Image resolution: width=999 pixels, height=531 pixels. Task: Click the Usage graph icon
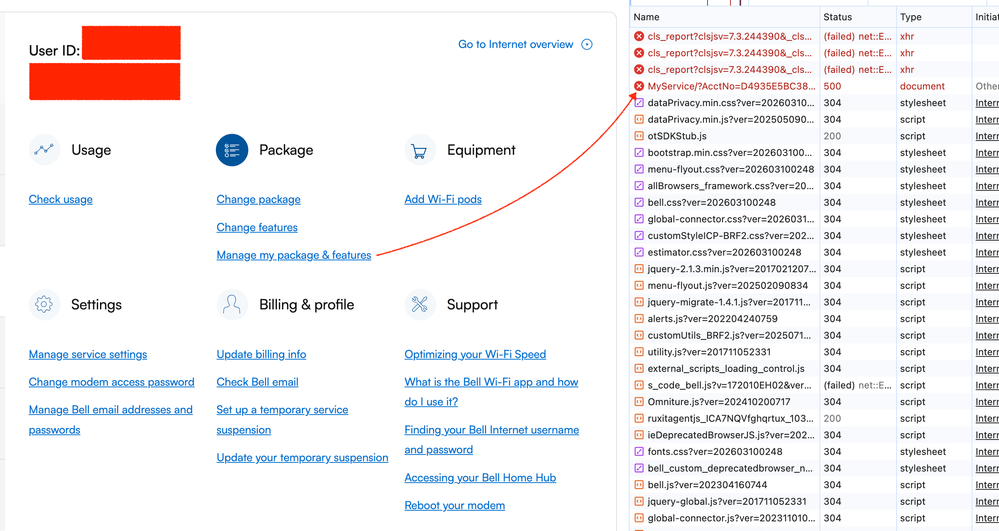click(x=44, y=150)
